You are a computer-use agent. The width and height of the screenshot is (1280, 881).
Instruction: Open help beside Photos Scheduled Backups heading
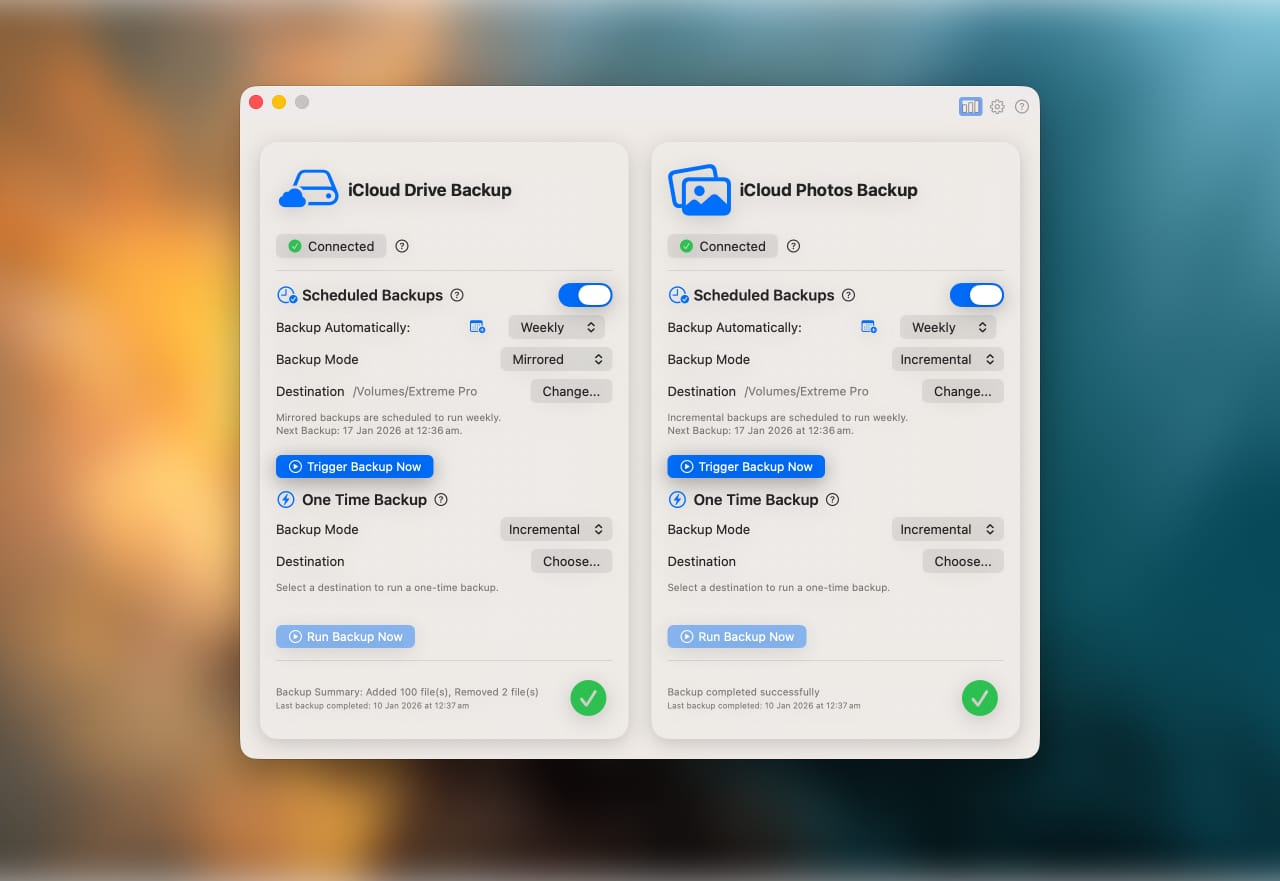click(848, 295)
